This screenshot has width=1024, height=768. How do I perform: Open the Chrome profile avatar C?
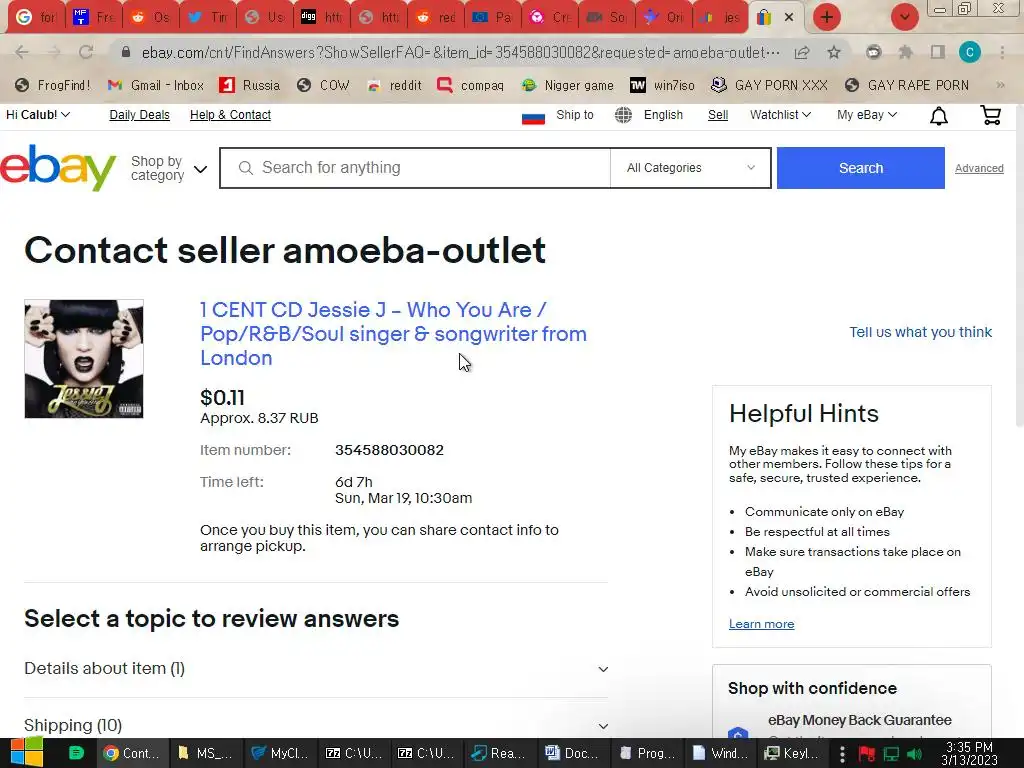click(970, 52)
